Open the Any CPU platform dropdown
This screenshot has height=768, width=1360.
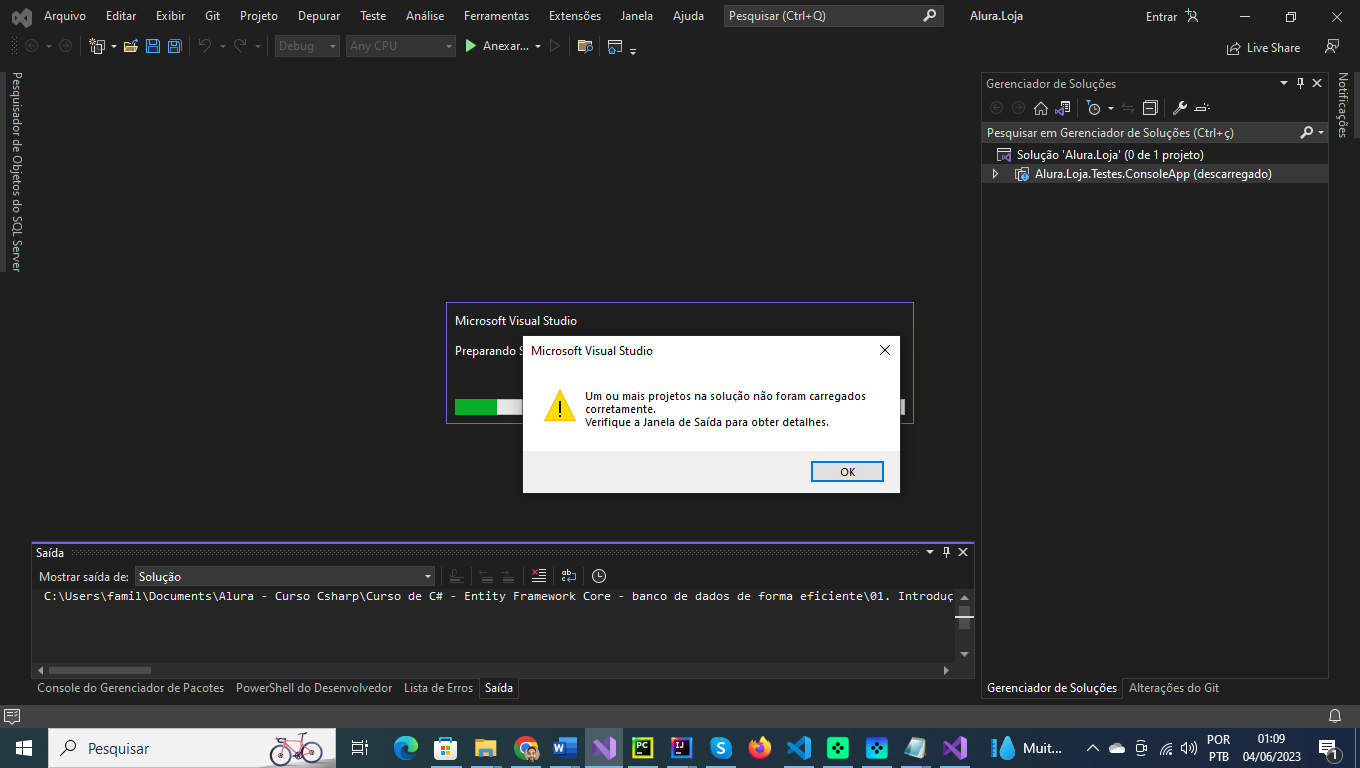[401, 46]
